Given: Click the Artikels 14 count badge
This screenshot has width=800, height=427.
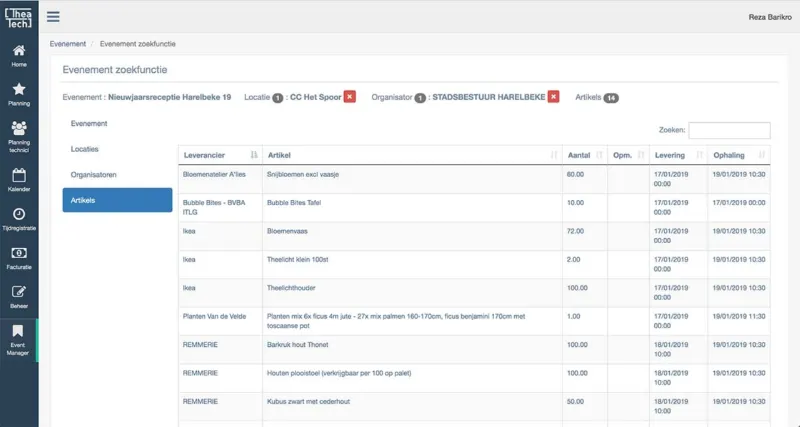Looking at the screenshot, I should 611,98.
